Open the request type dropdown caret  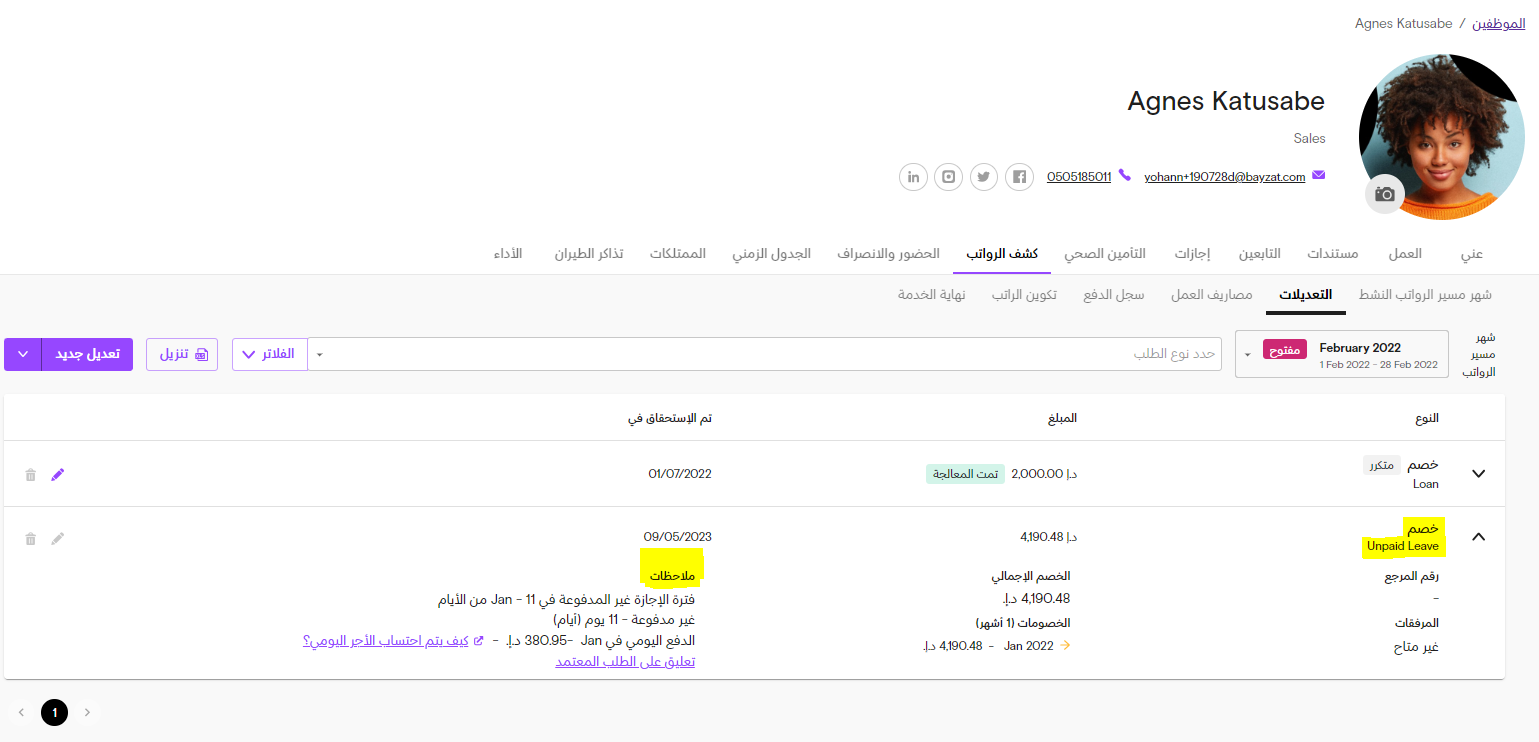(x=320, y=355)
